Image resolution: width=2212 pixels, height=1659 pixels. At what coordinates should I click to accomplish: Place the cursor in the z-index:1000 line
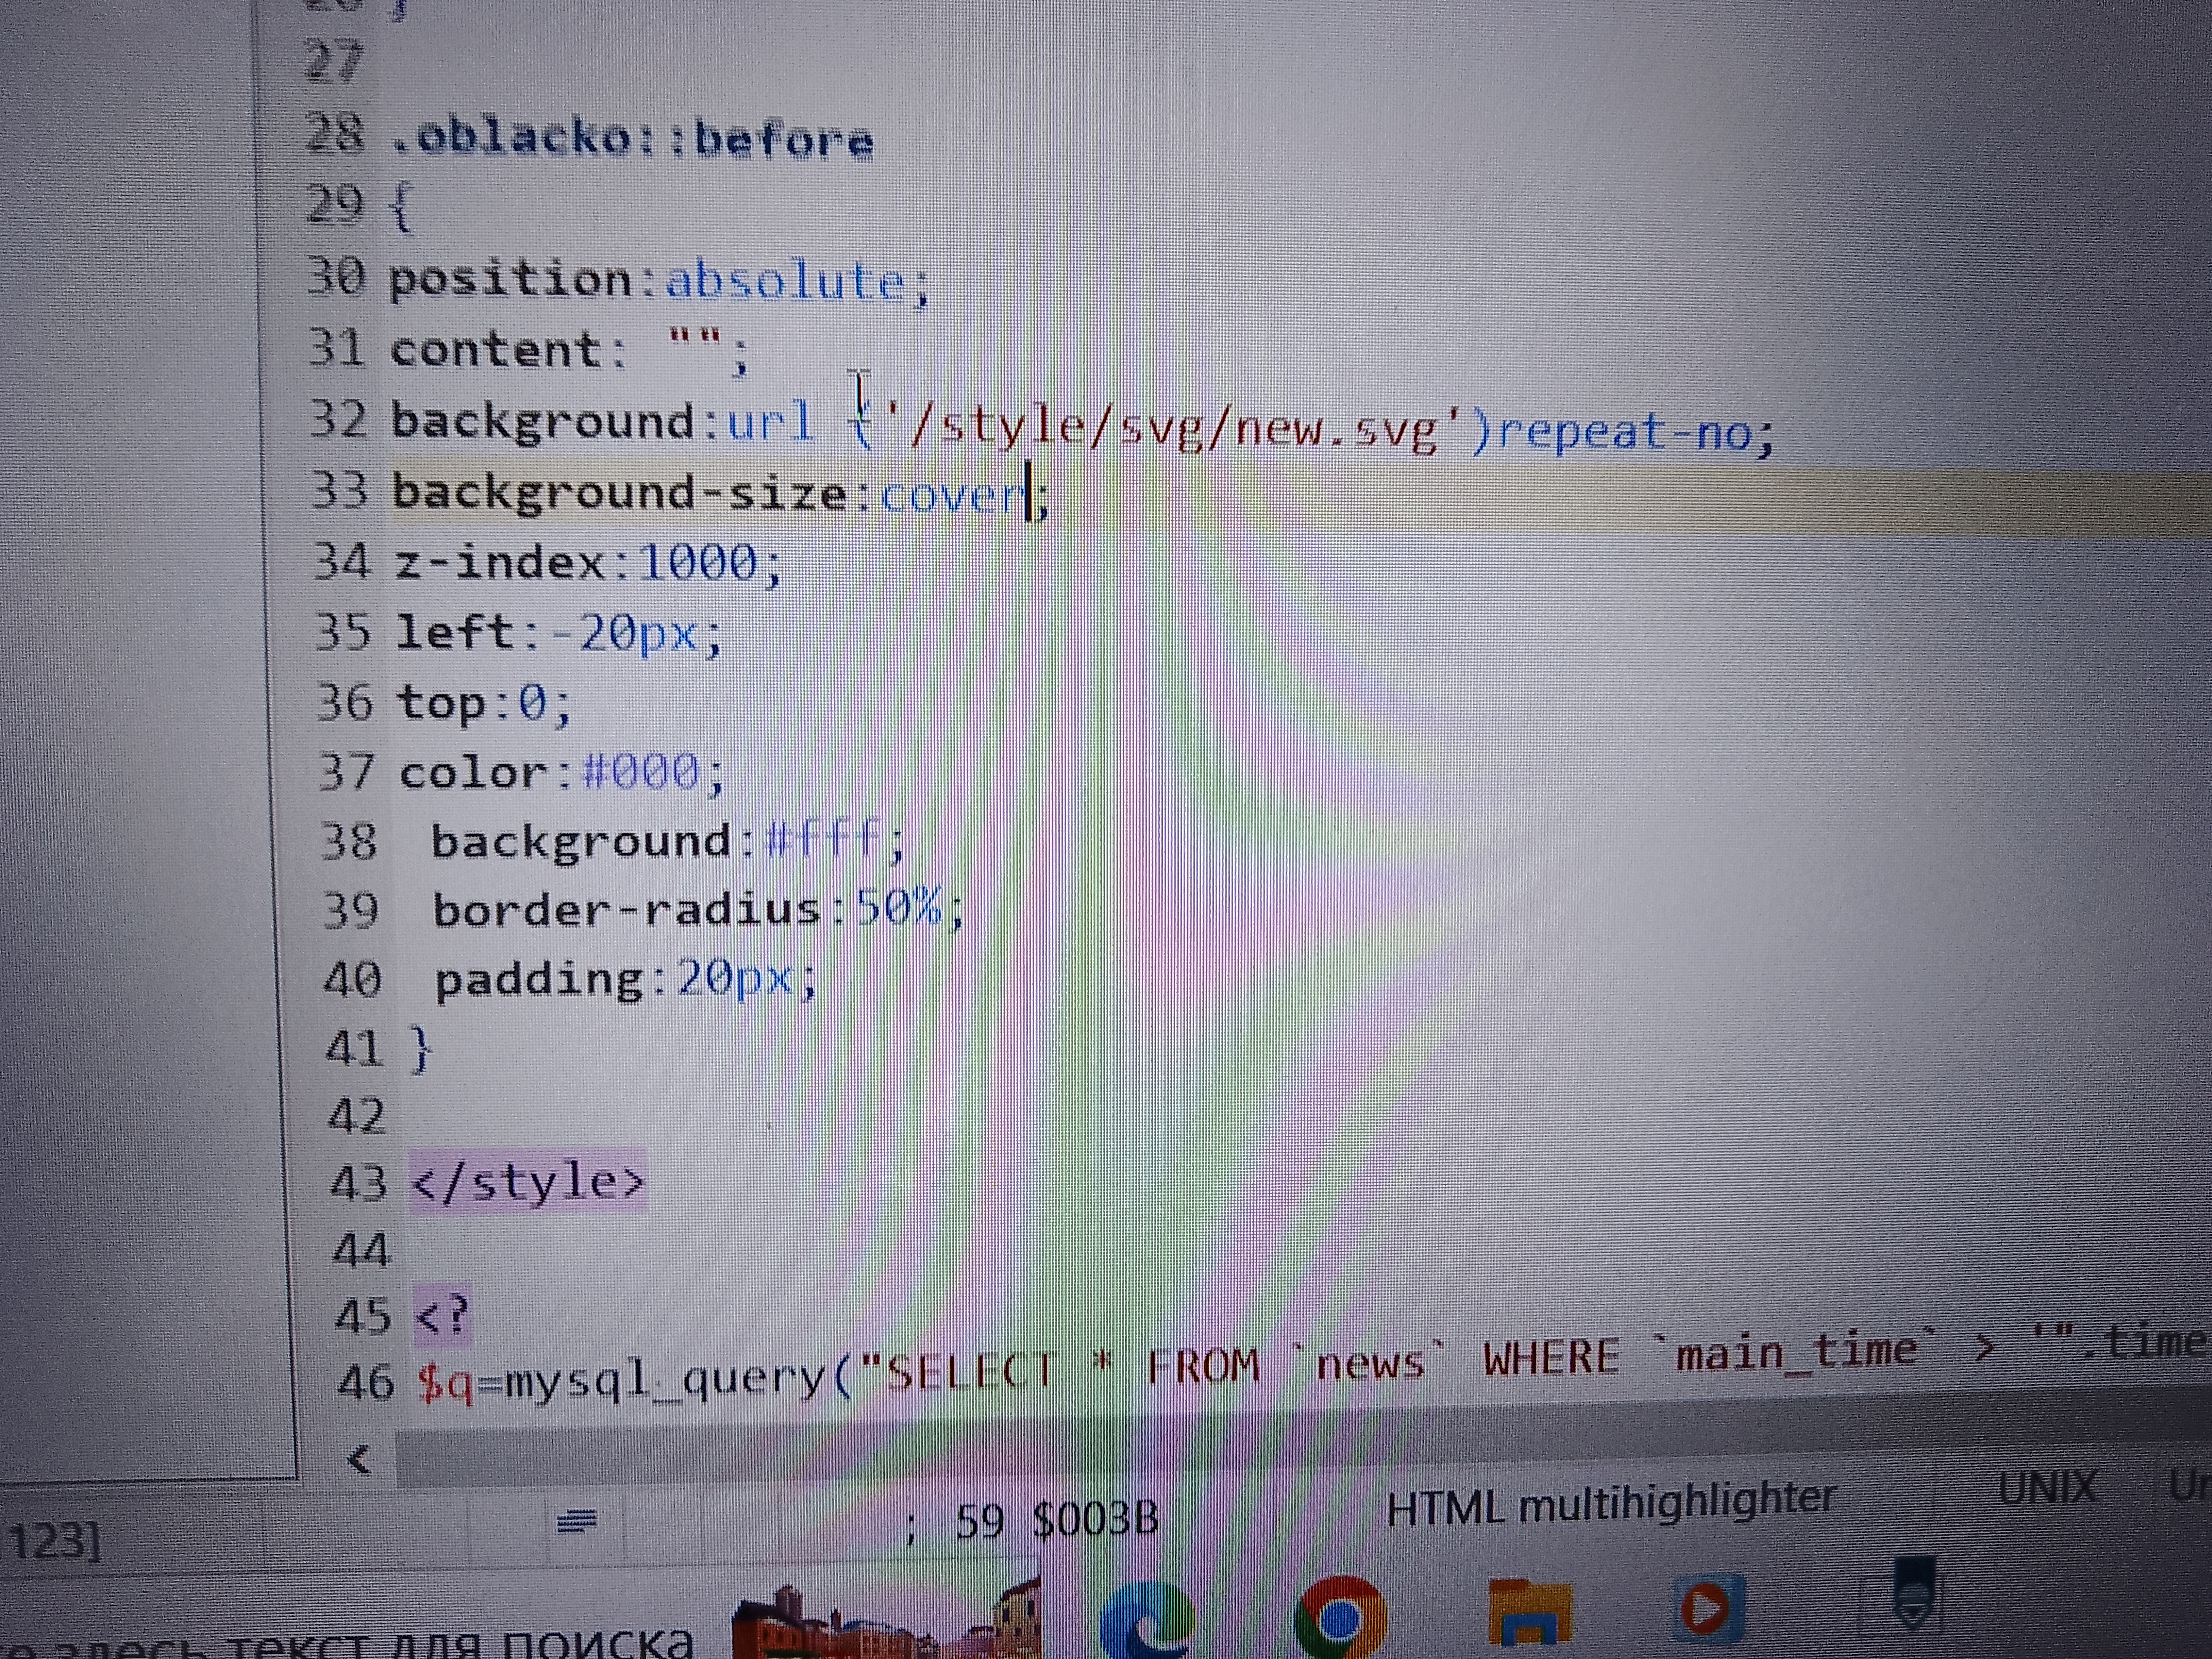click(x=586, y=562)
